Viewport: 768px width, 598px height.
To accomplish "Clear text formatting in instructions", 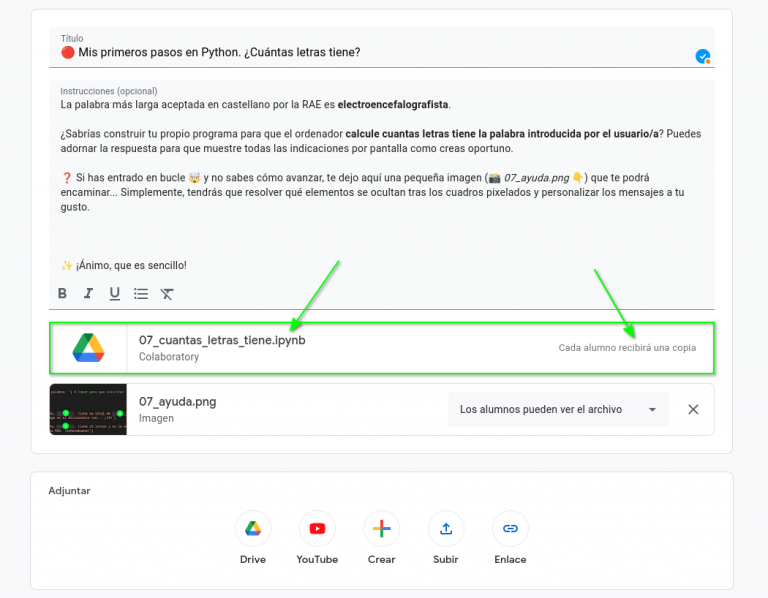I will pos(167,293).
